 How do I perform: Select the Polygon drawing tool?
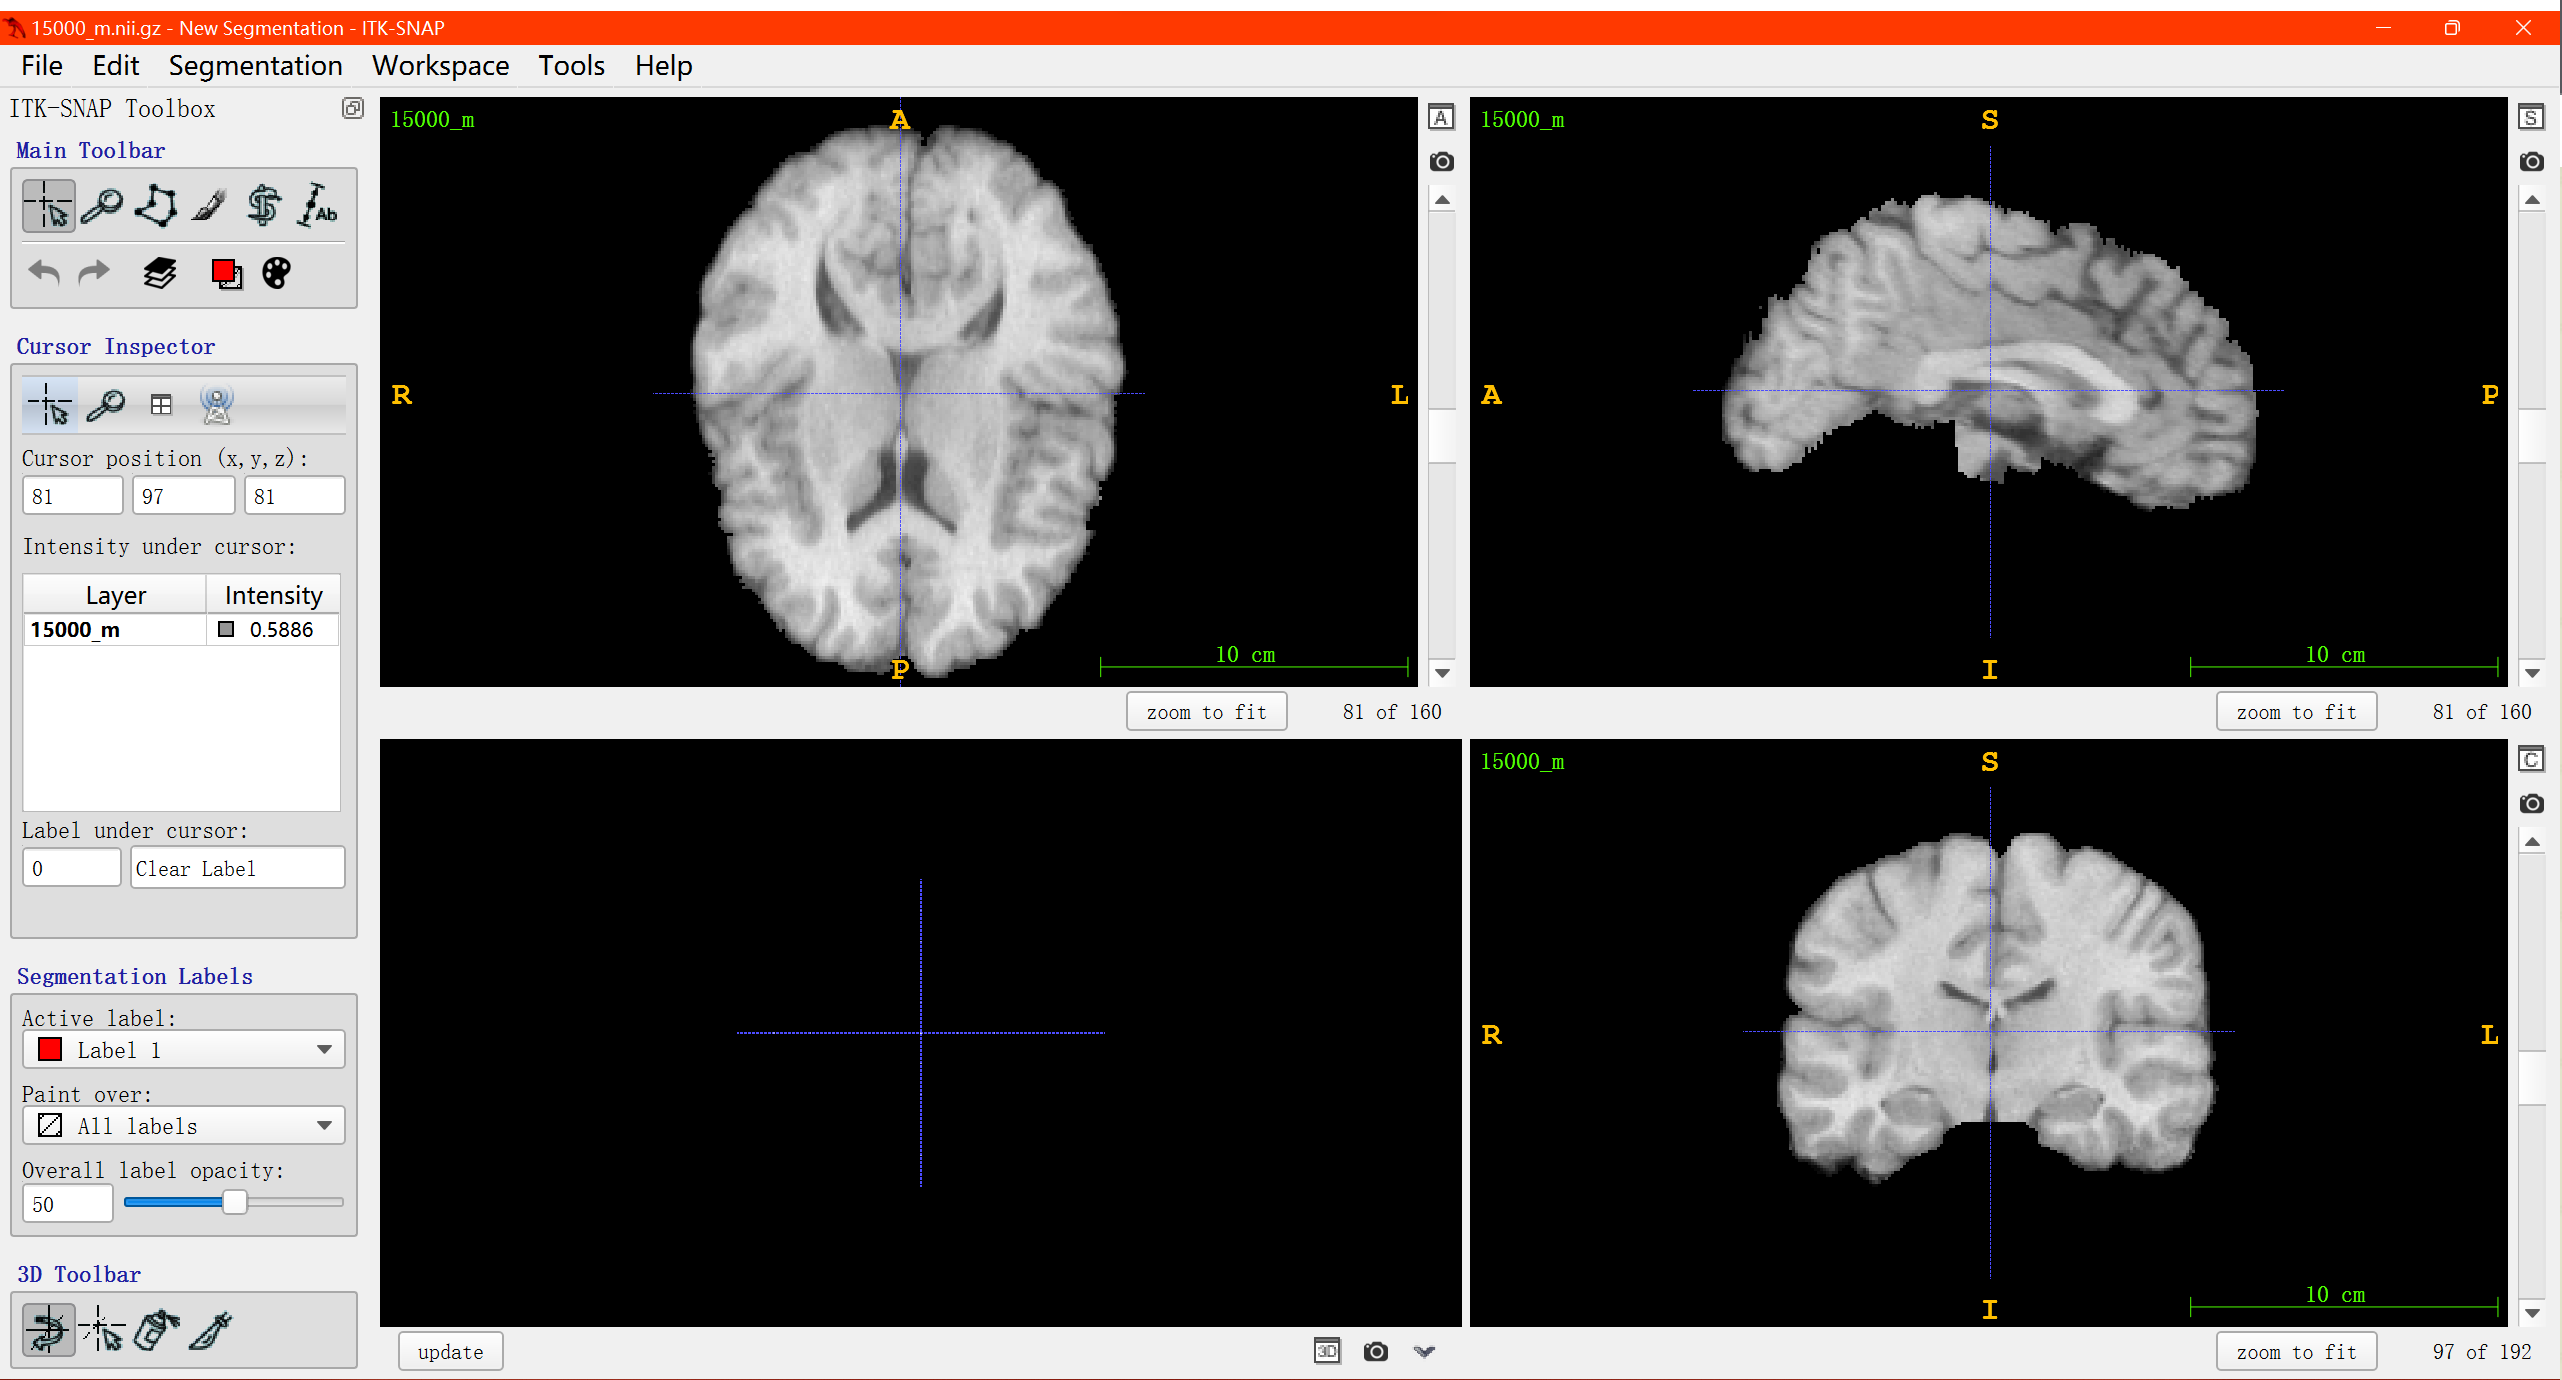pos(156,206)
